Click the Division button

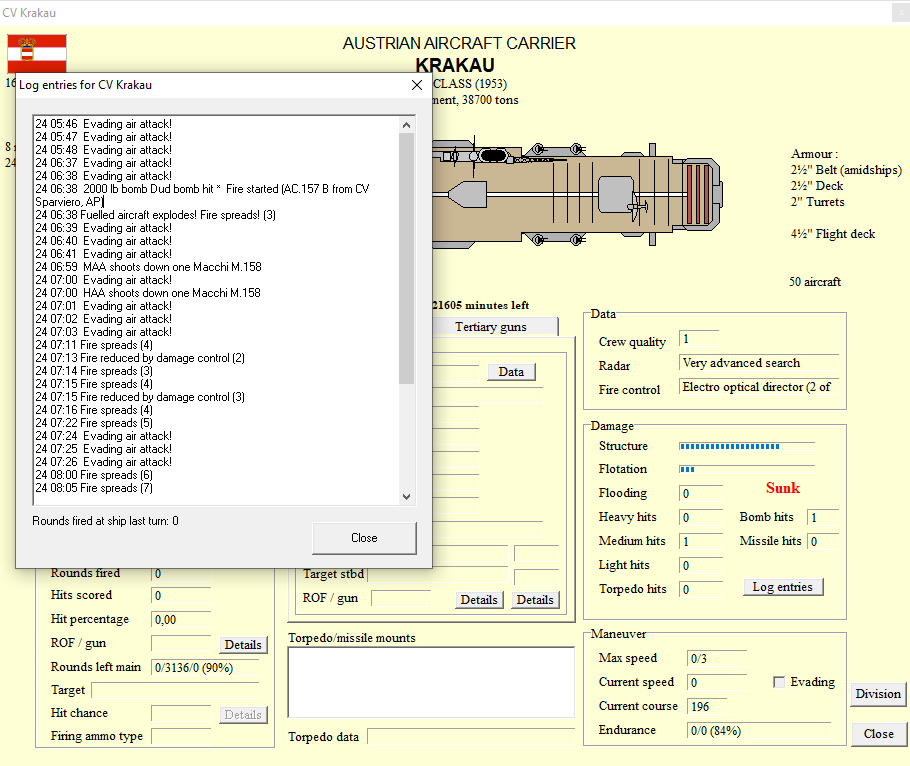coord(878,694)
